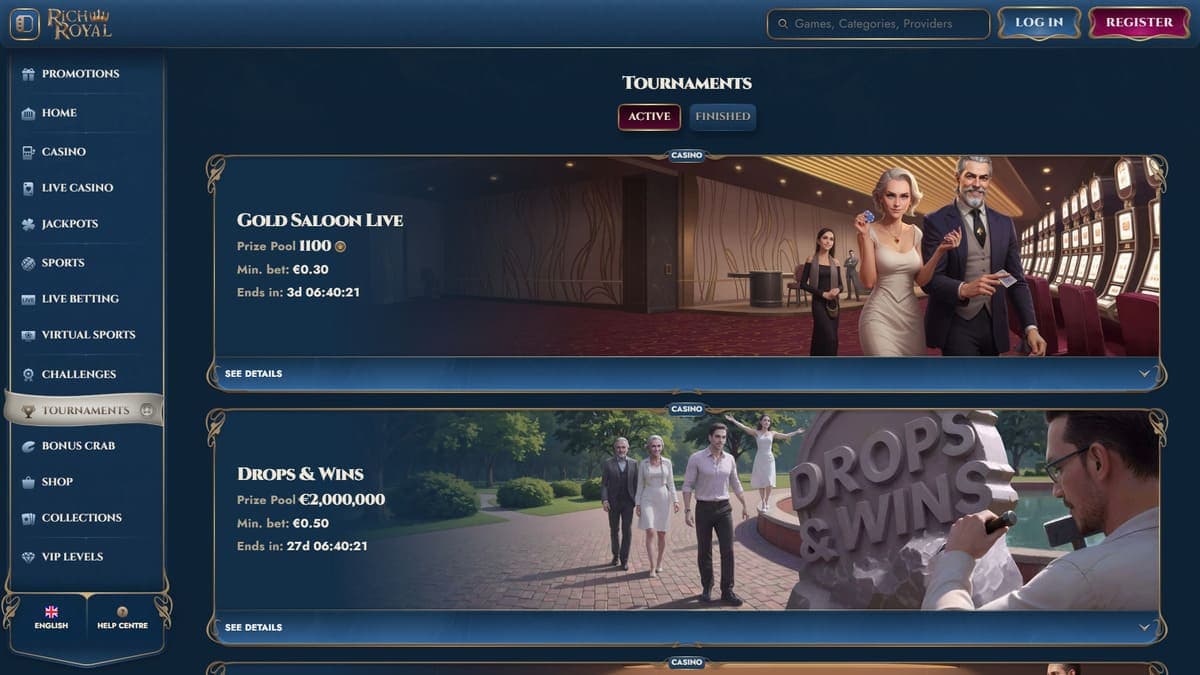Click the UK flag language icon
This screenshot has height=675, width=1200.
click(x=51, y=612)
